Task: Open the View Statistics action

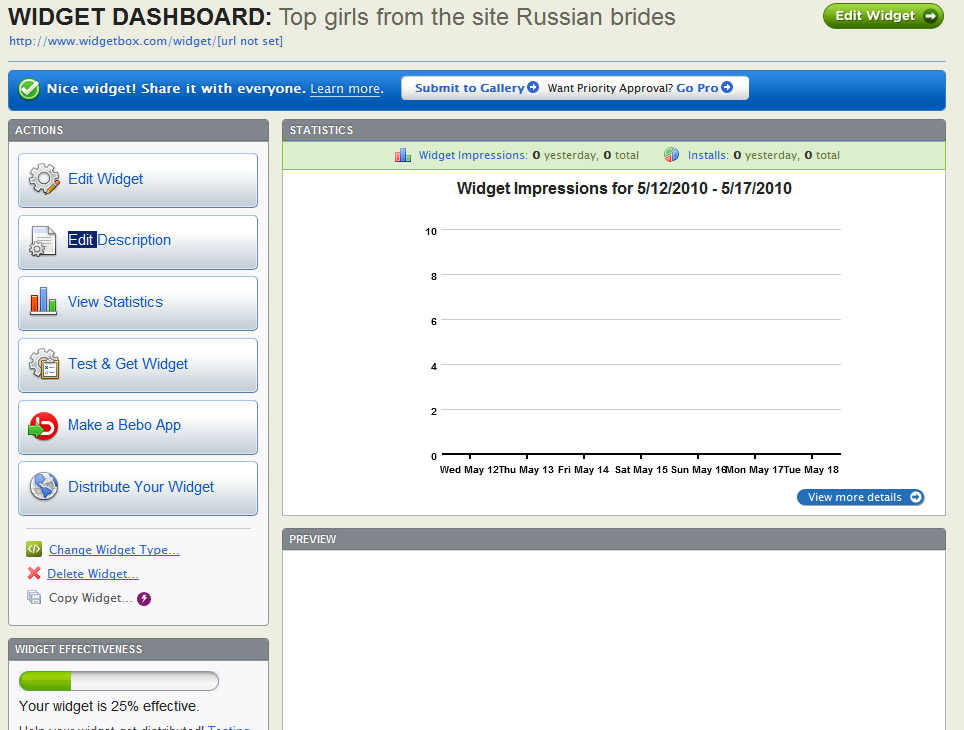Action: click(138, 303)
